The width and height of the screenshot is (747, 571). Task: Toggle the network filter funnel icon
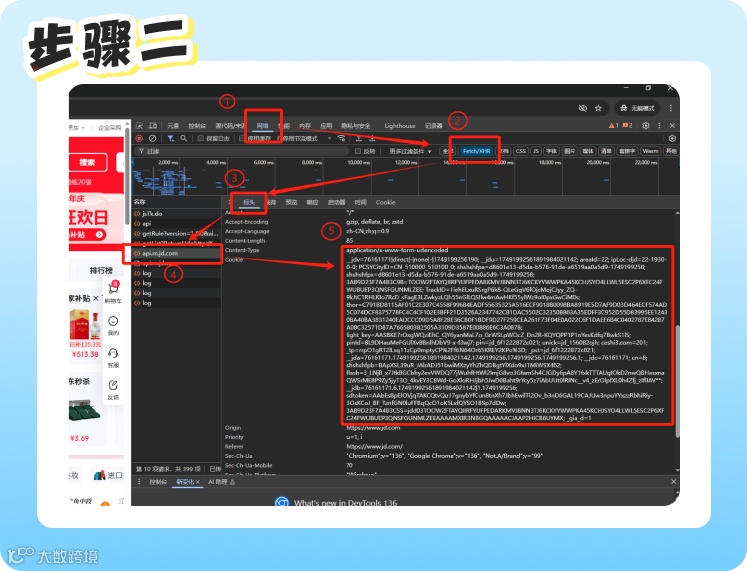[171, 139]
